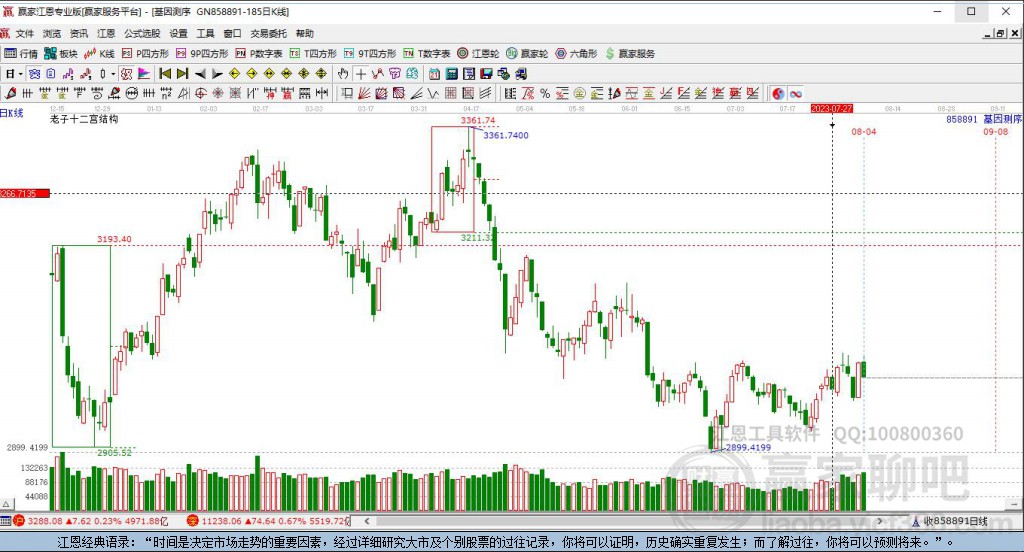Click the horizontal scrollbar left arrow
This screenshot has width=1024, height=552.
[x=367, y=521]
